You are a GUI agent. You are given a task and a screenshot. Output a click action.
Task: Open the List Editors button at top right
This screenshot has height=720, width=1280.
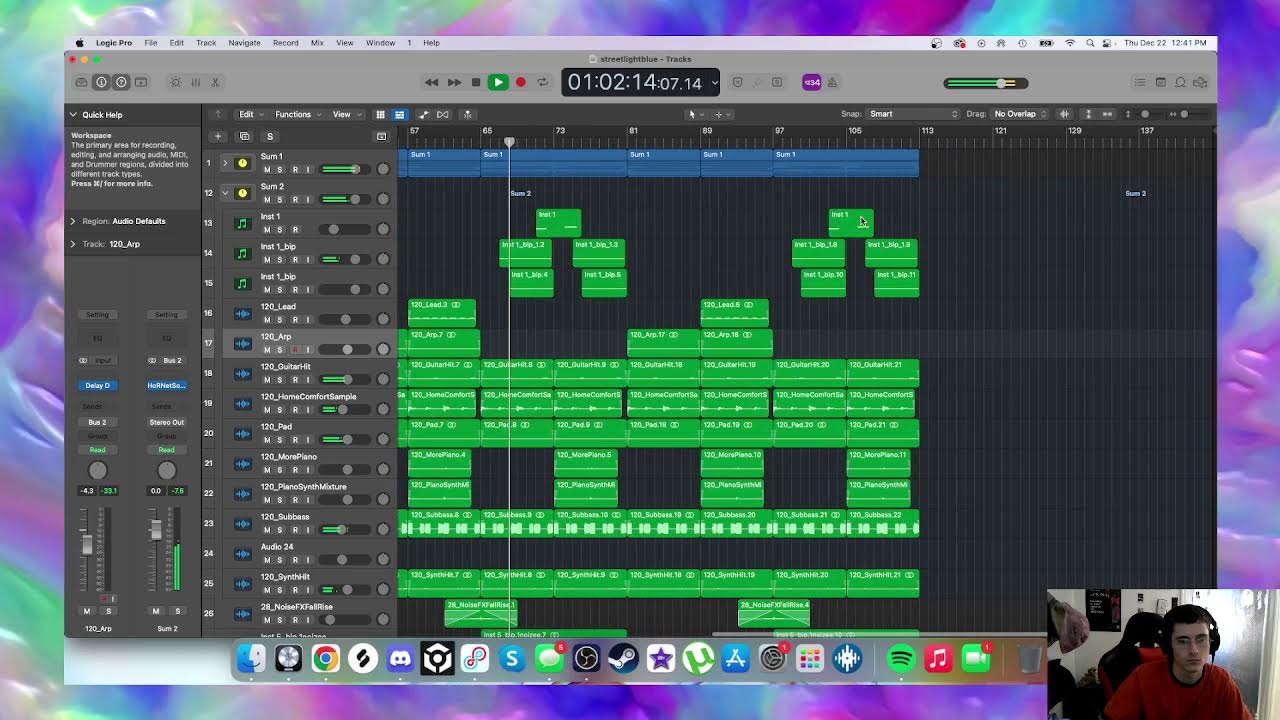point(1139,82)
